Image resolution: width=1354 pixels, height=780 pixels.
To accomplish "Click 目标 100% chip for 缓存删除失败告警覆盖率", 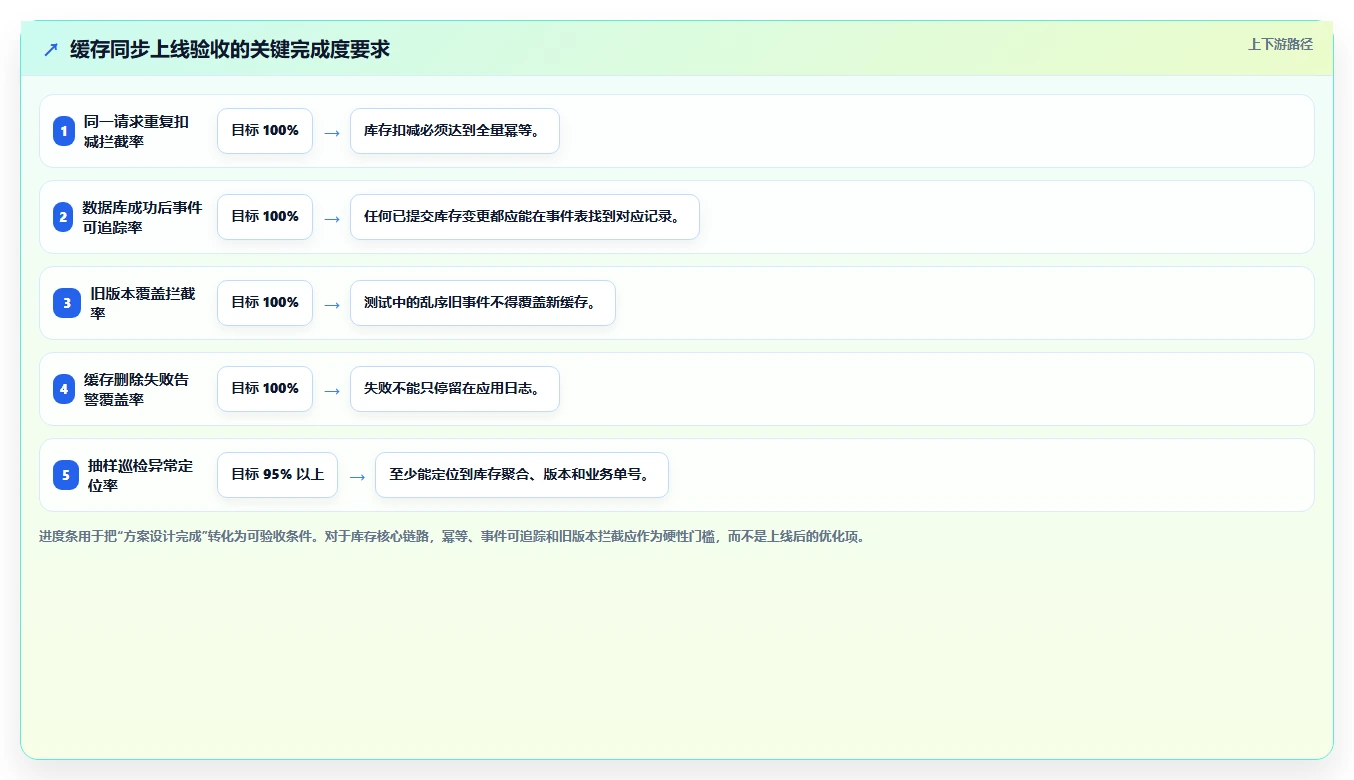I will (x=265, y=389).
